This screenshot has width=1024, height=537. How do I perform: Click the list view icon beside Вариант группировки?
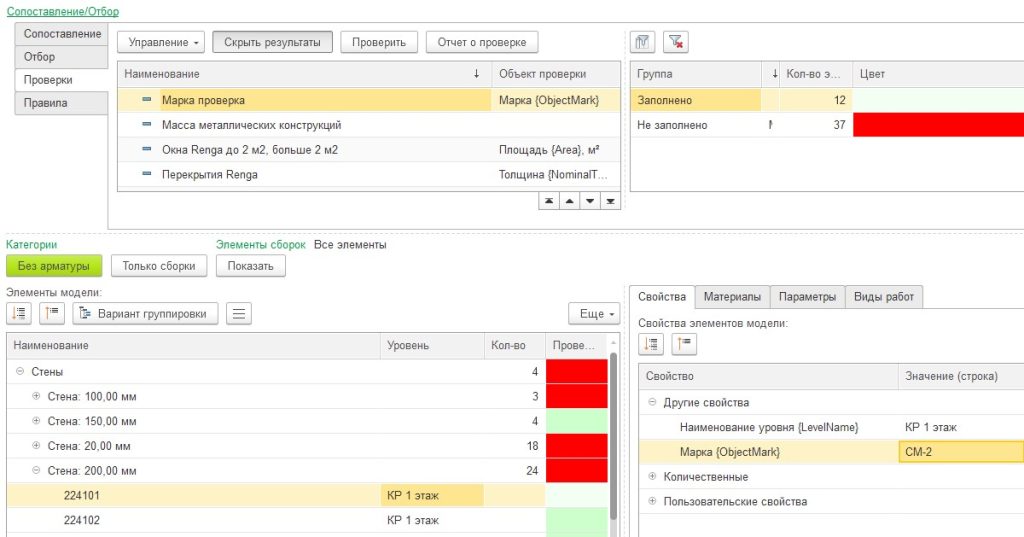click(238, 314)
